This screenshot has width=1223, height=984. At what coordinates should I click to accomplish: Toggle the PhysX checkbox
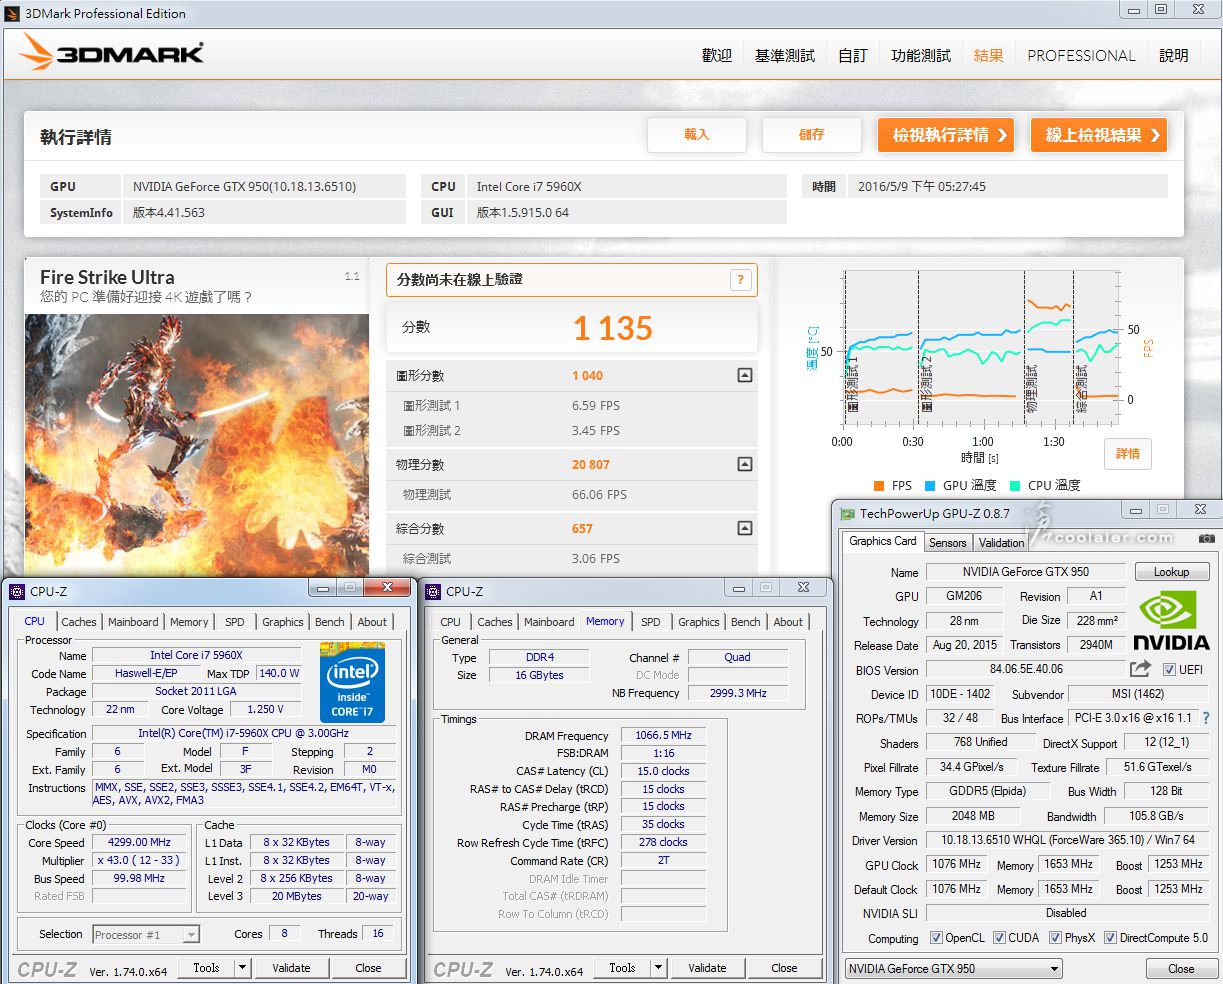coord(1055,938)
